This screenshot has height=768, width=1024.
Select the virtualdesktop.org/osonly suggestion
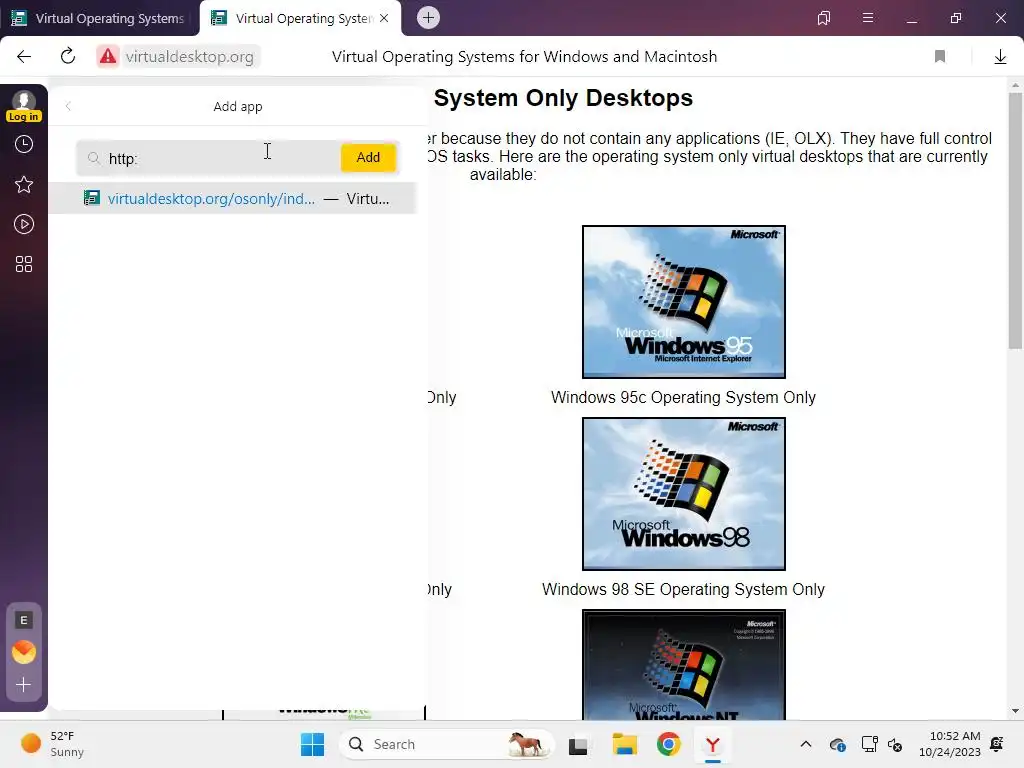click(x=232, y=199)
